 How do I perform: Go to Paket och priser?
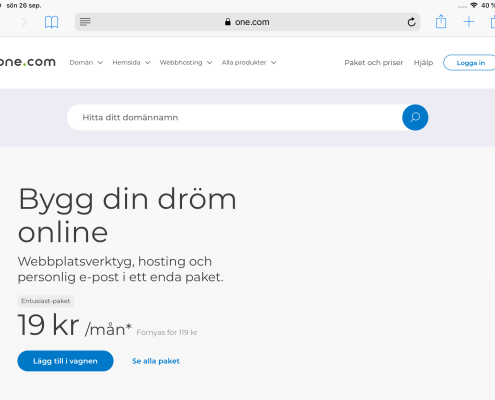pyautogui.click(x=374, y=63)
